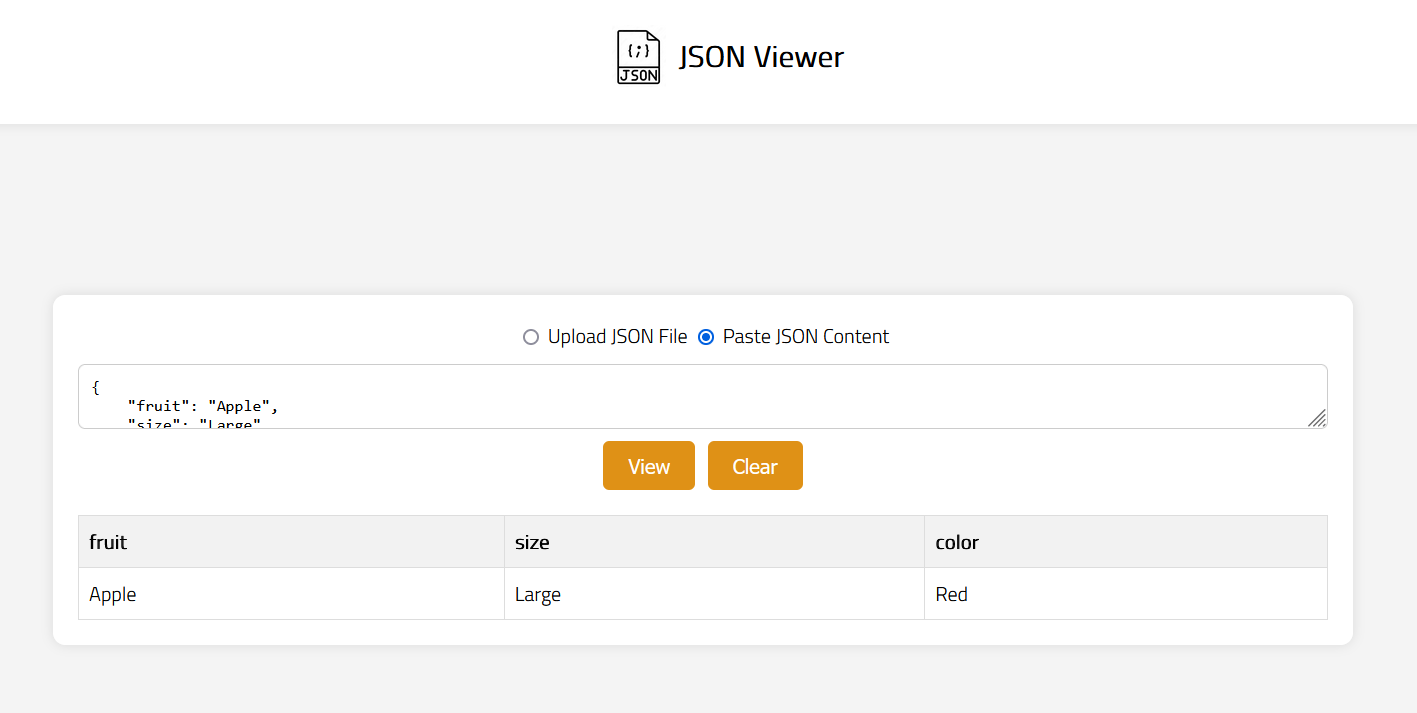Click the fruit column header
1417x713 pixels.
[x=291, y=542]
